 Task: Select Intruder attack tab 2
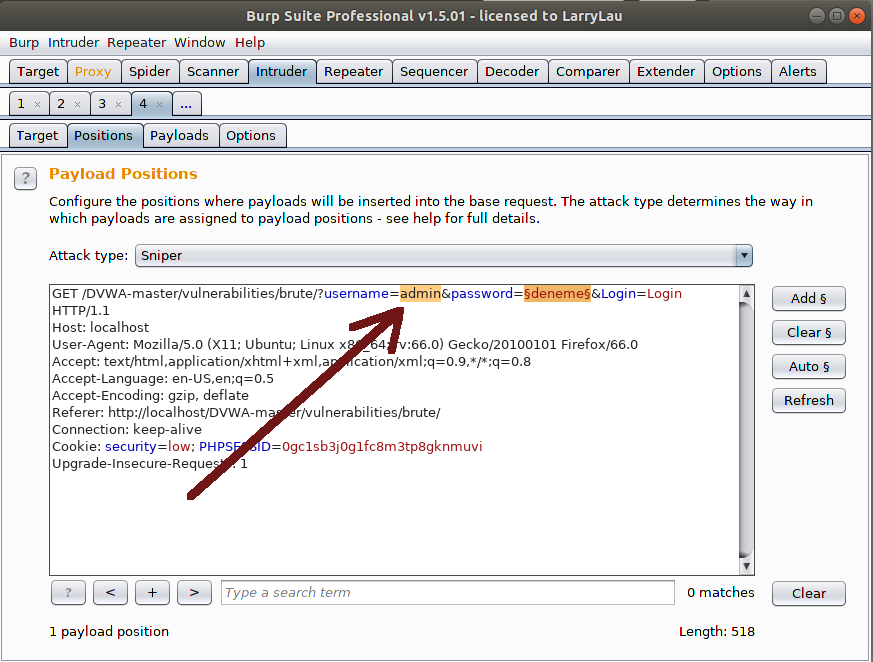62,104
